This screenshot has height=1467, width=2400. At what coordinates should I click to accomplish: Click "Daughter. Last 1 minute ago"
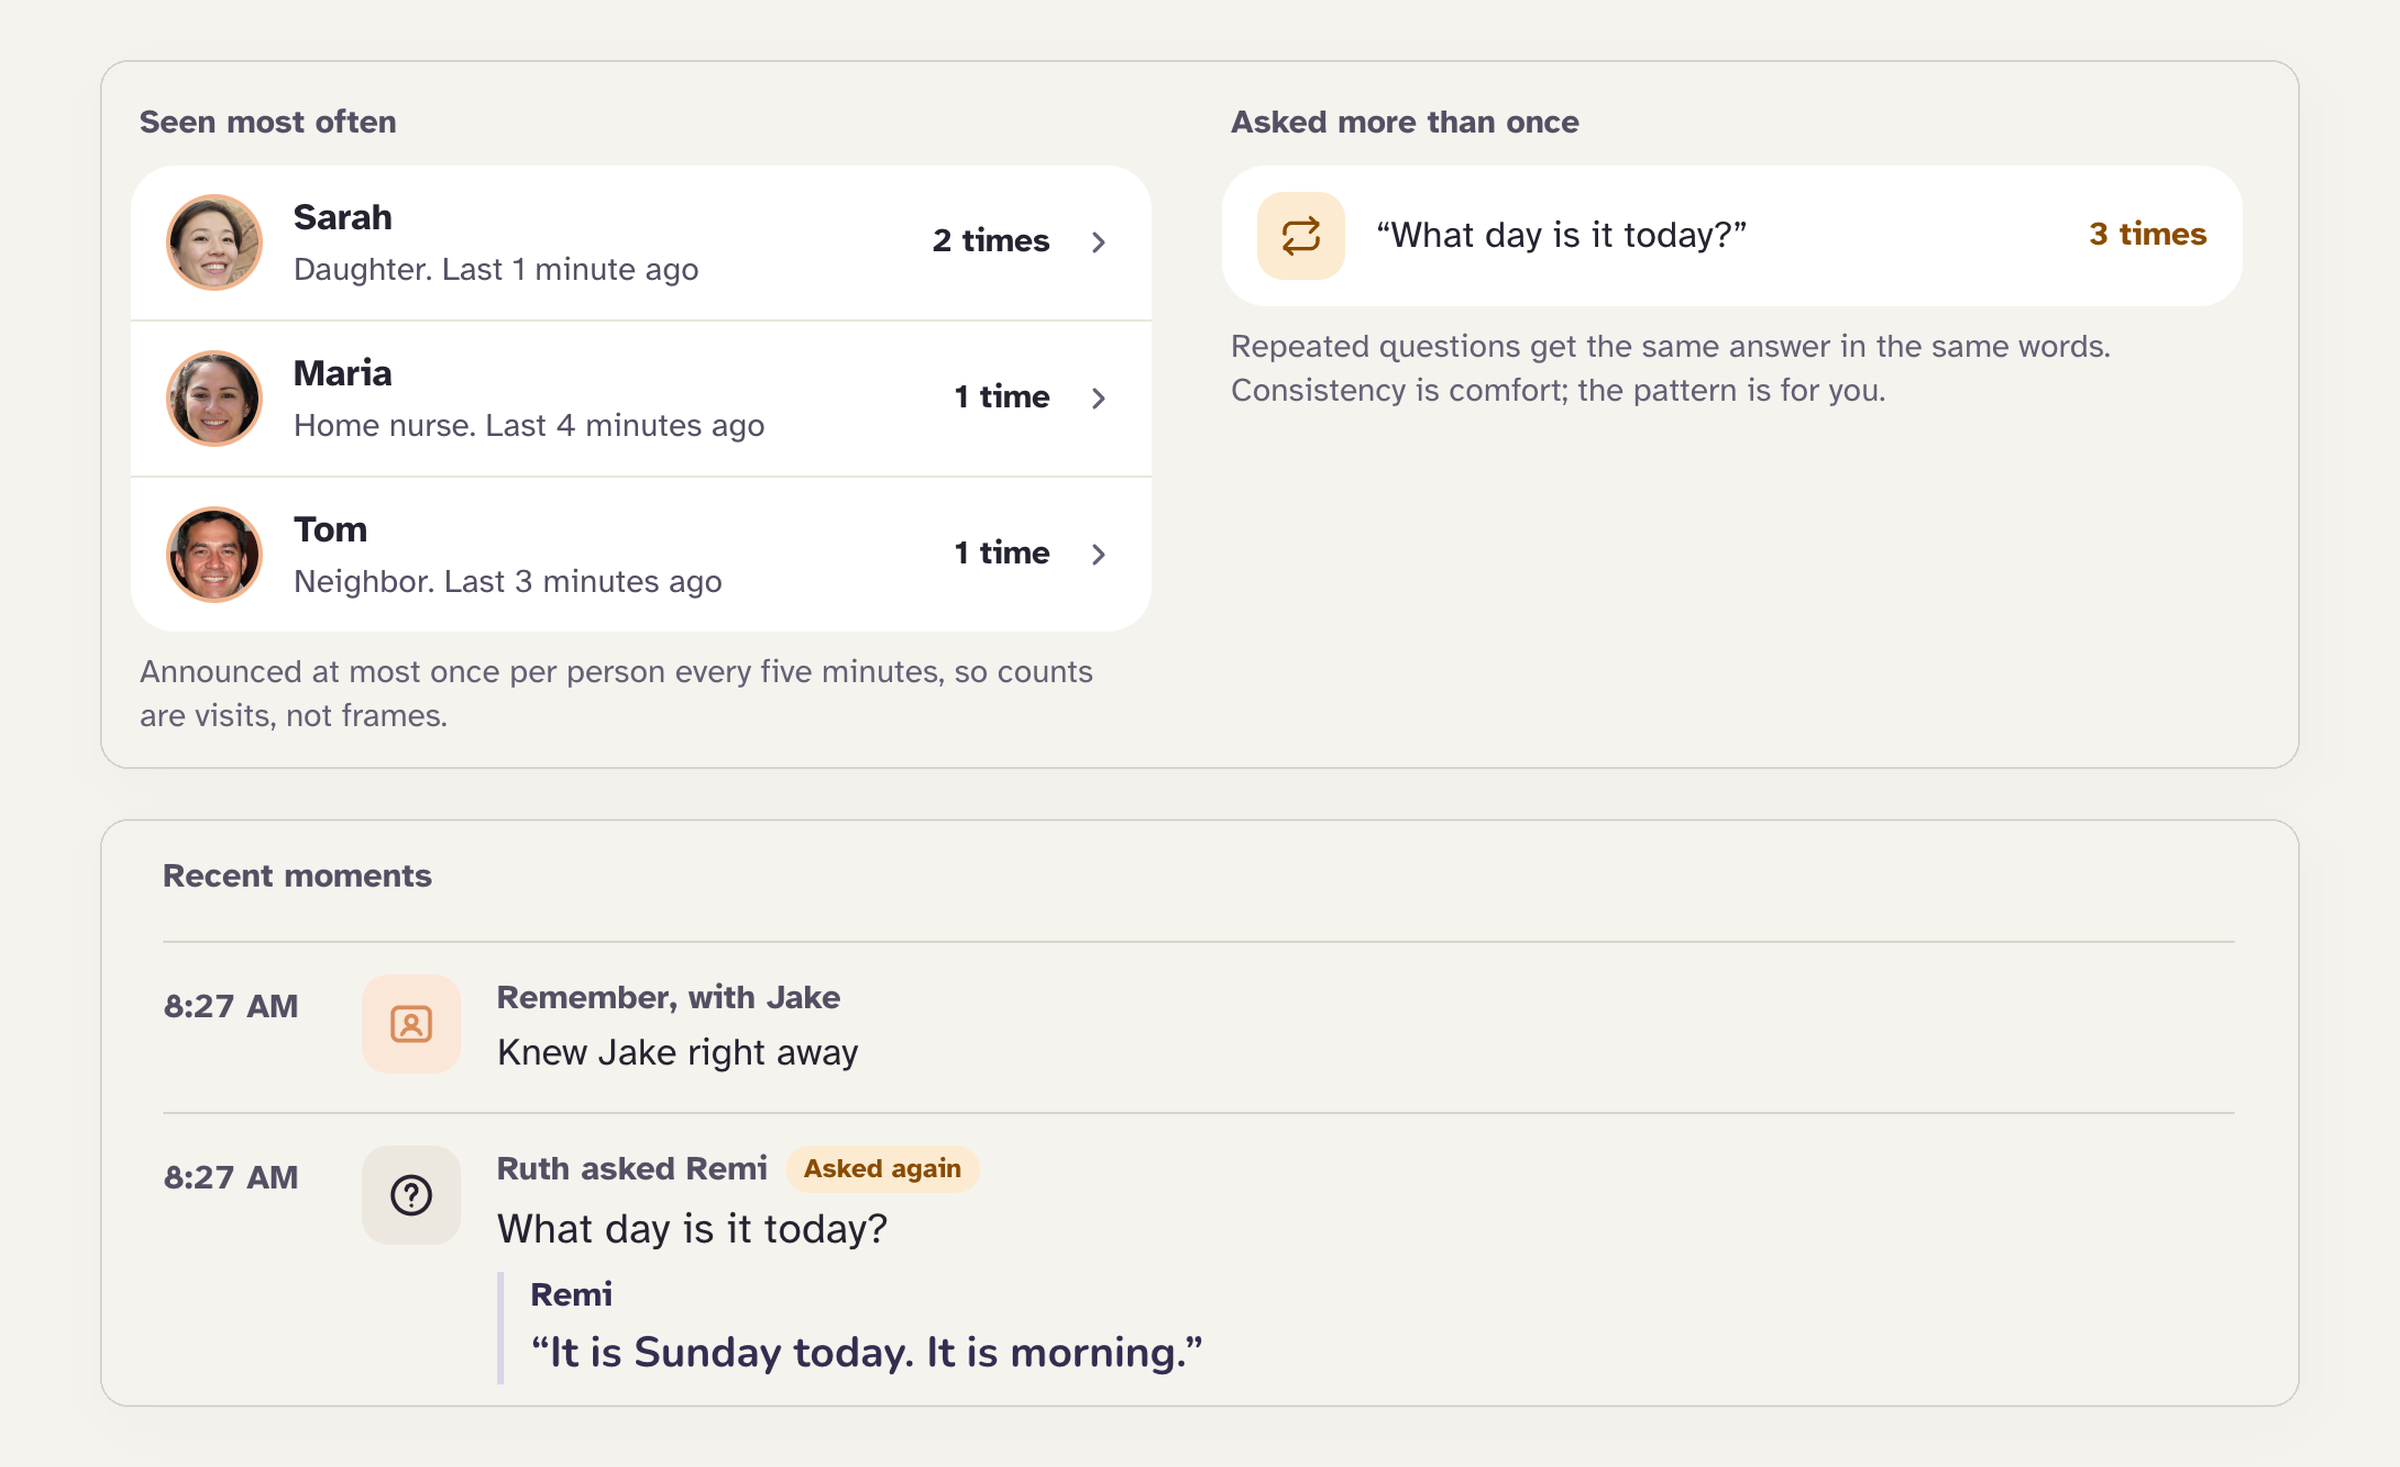(x=496, y=270)
